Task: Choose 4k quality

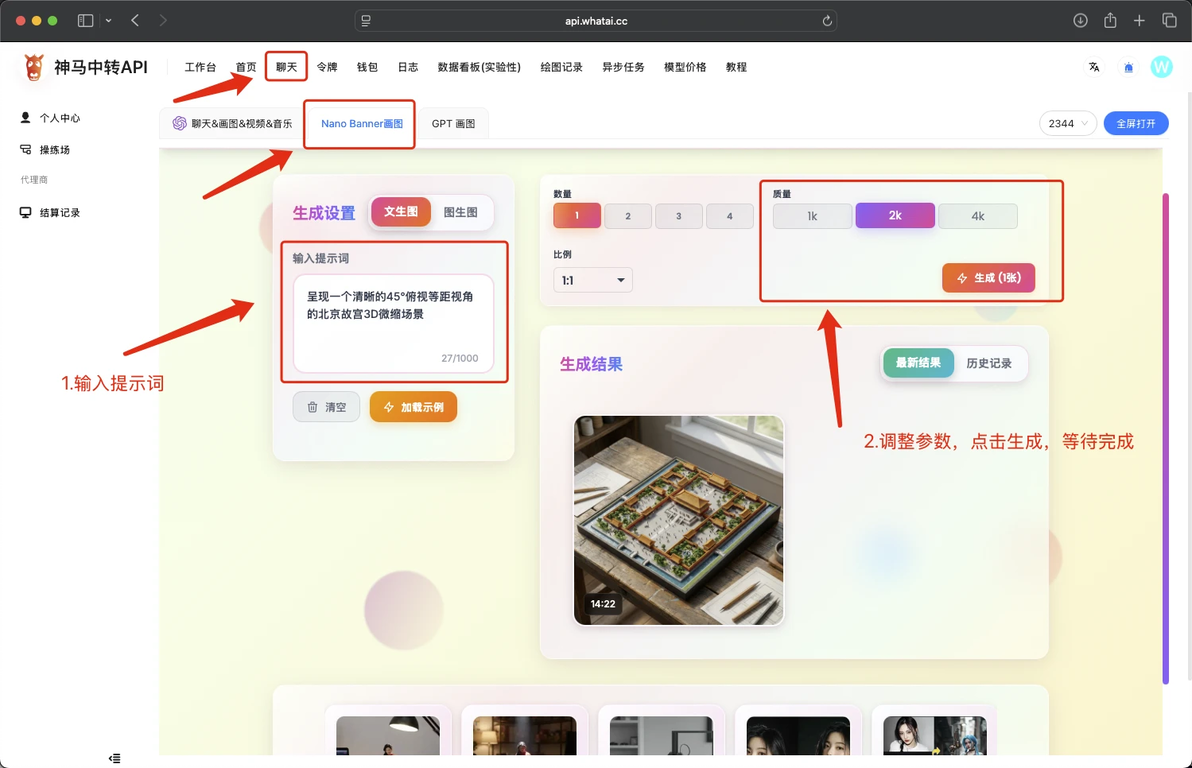Action: [x=978, y=216]
